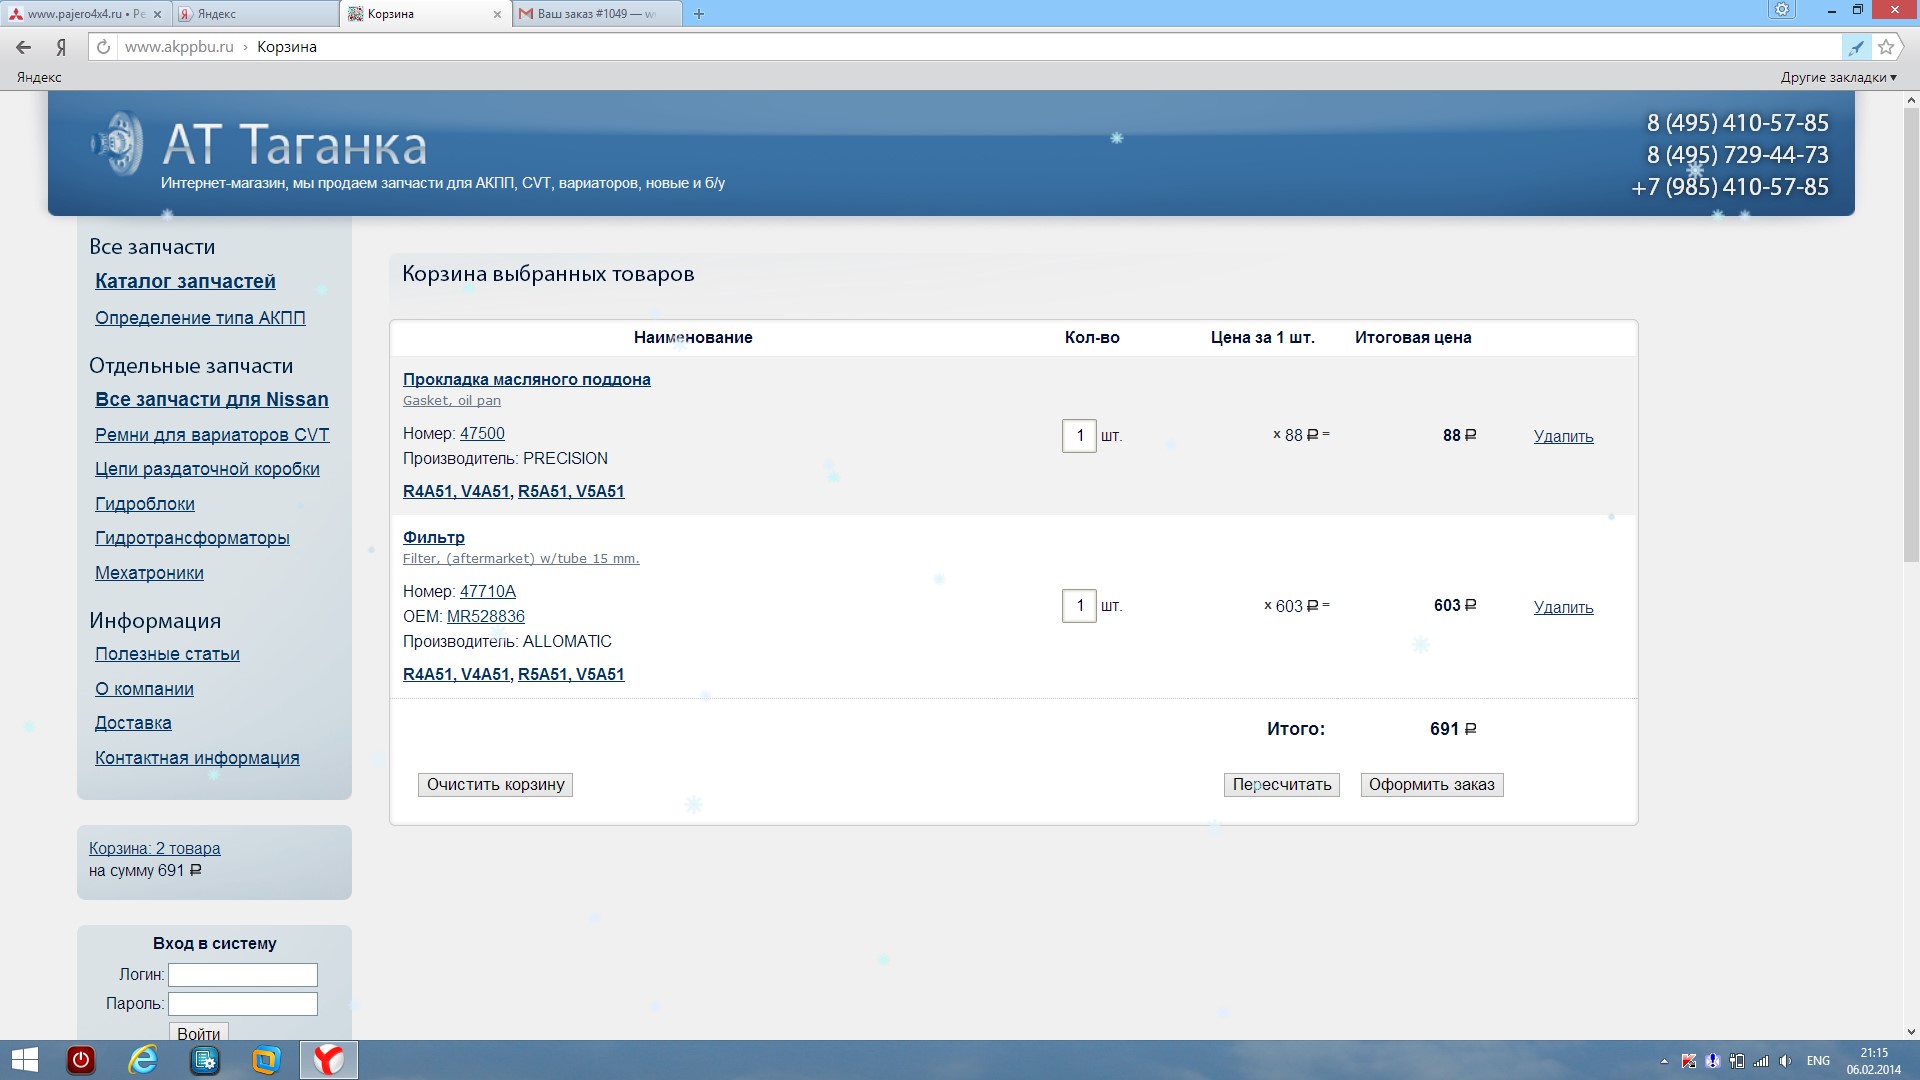
Task: Open a new tab with plus
Action: tap(699, 14)
